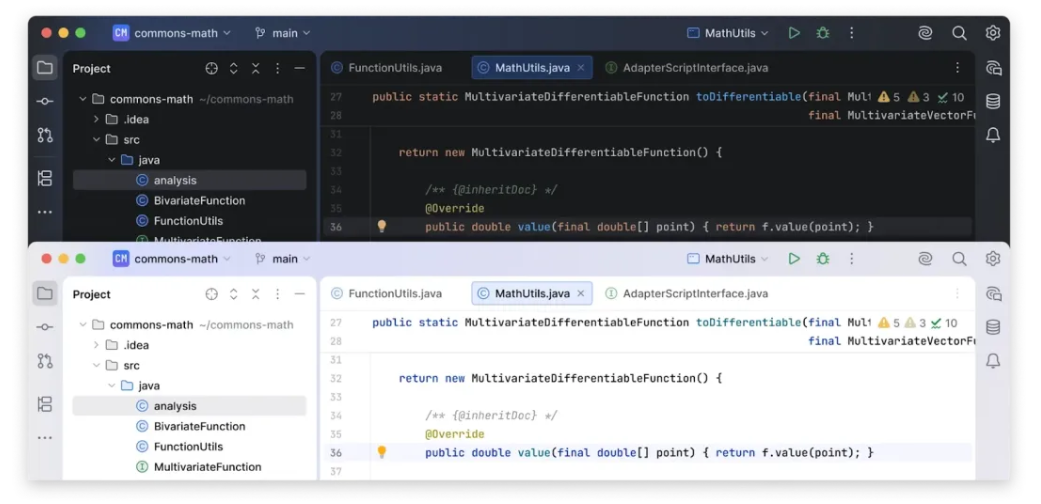Open commons-math project dropdown in dark window
This screenshot has width=1041, height=504.
point(172,33)
